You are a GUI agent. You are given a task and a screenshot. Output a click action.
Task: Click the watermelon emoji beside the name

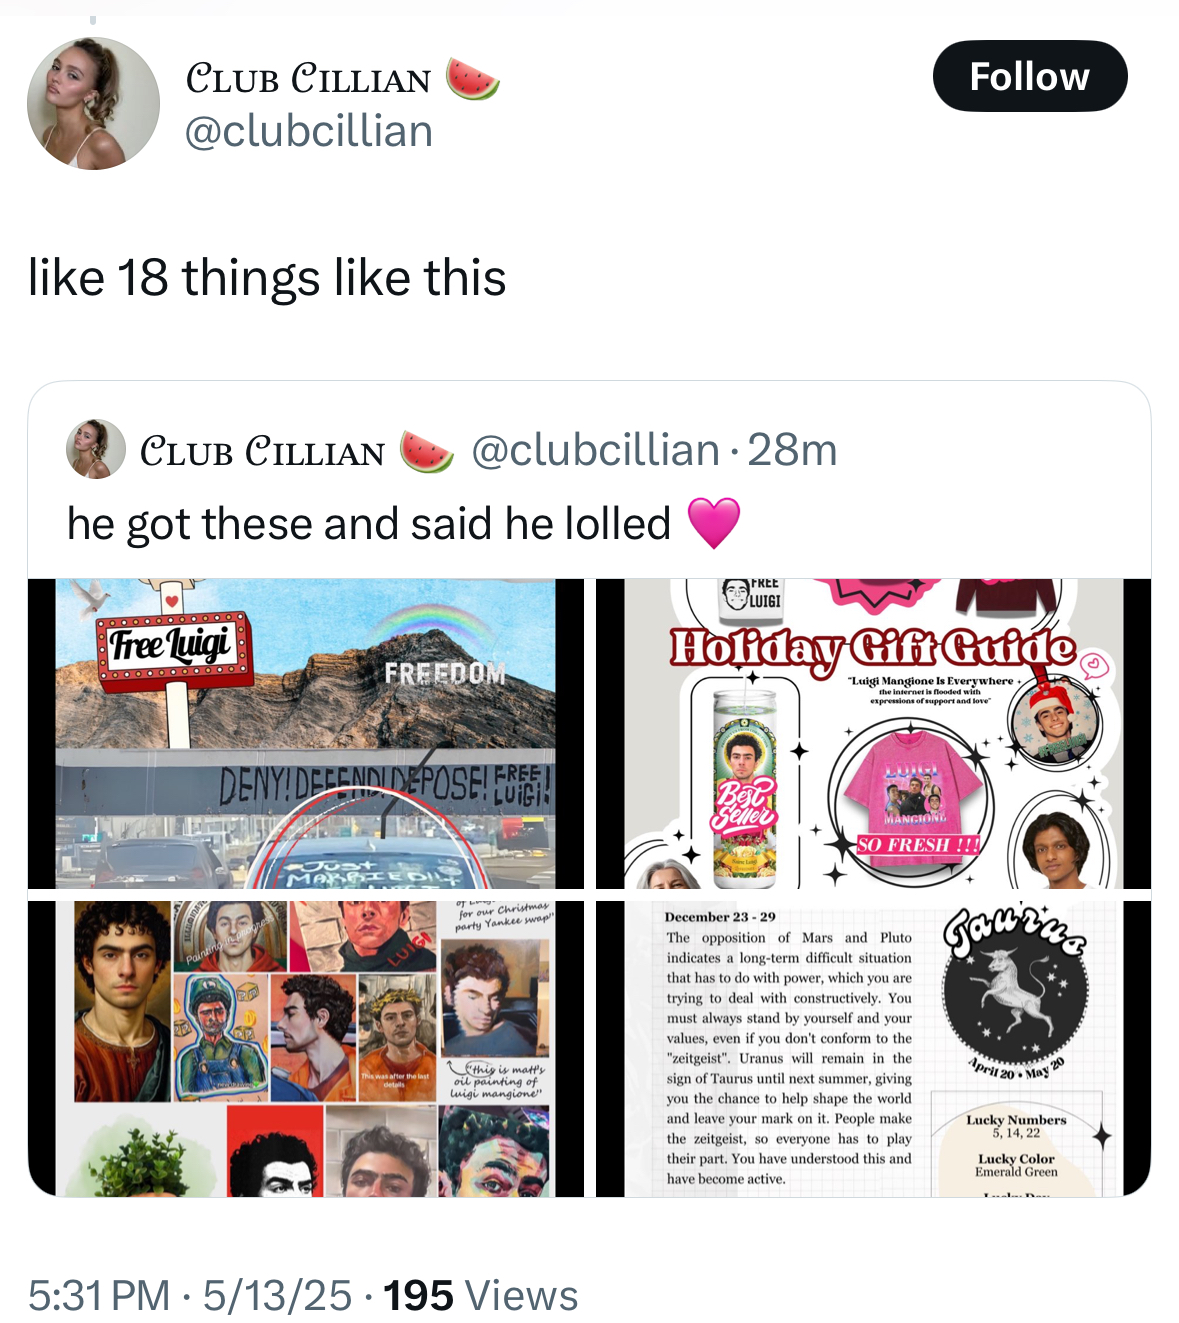coord(471,78)
